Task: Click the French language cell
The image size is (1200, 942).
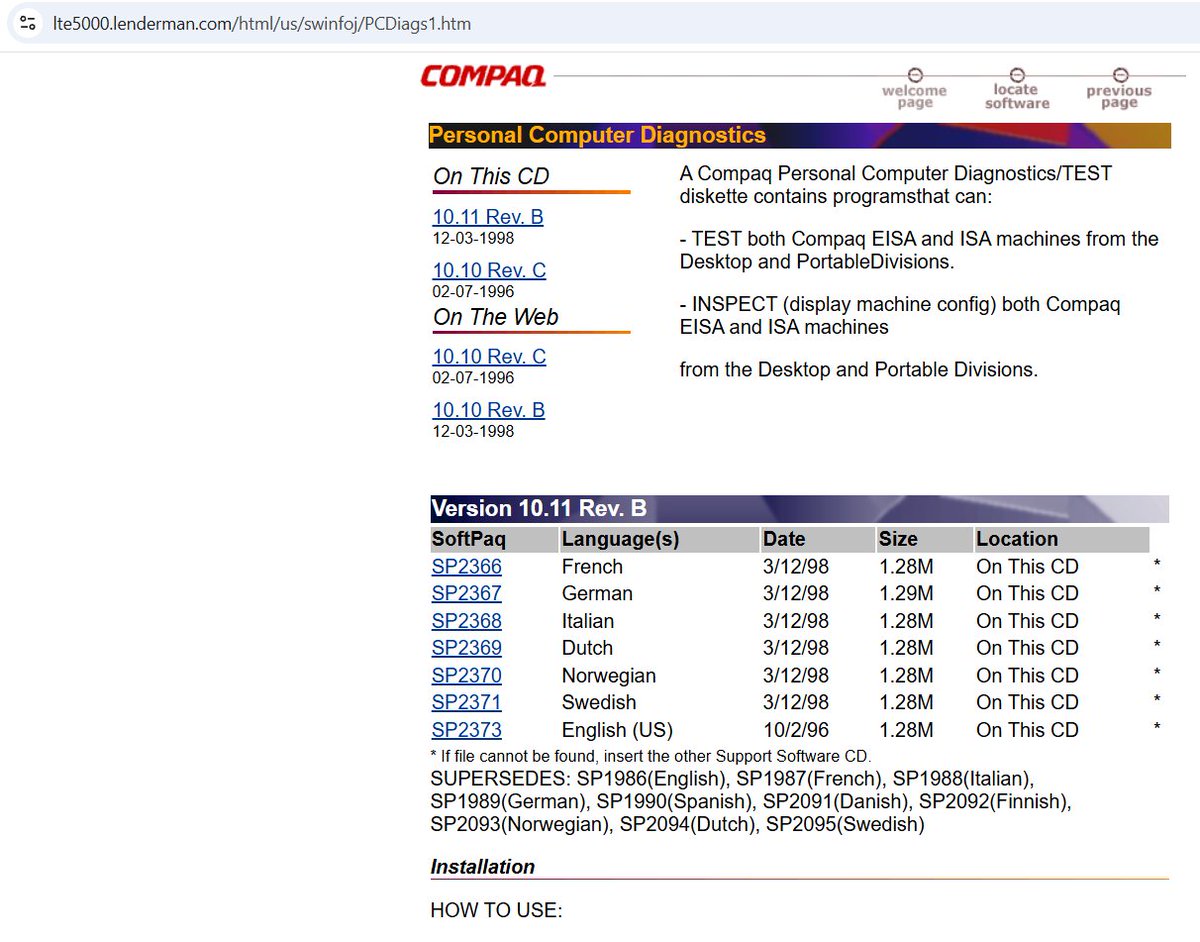Action: [592, 566]
